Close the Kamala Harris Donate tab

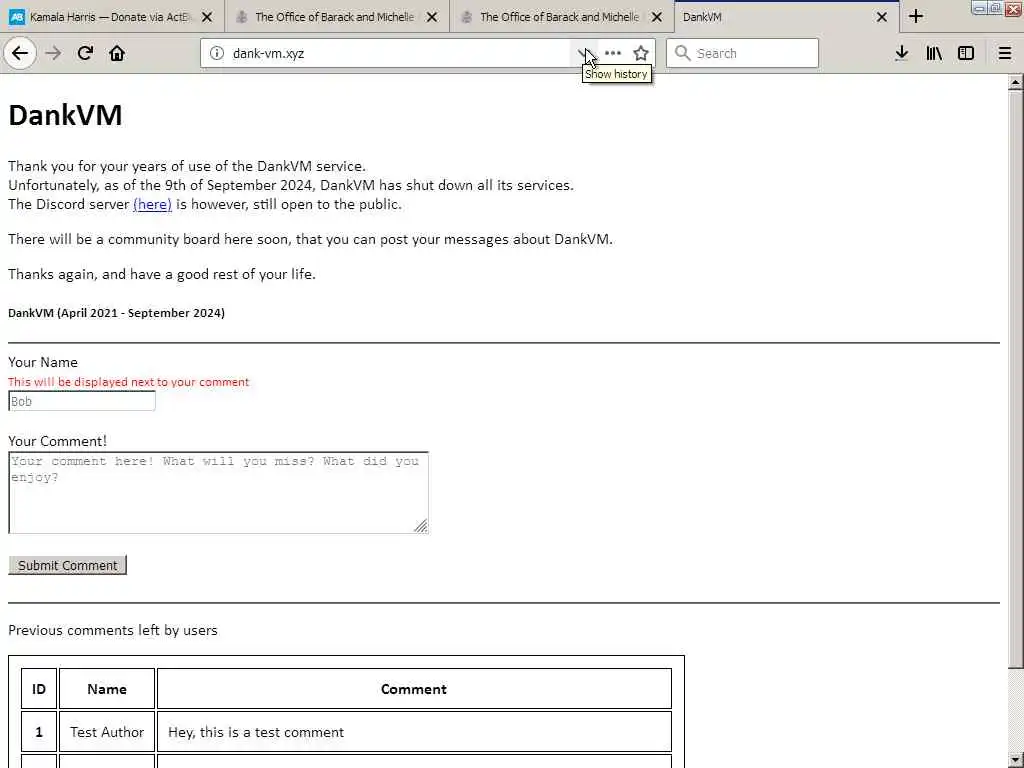[x=207, y=17]
